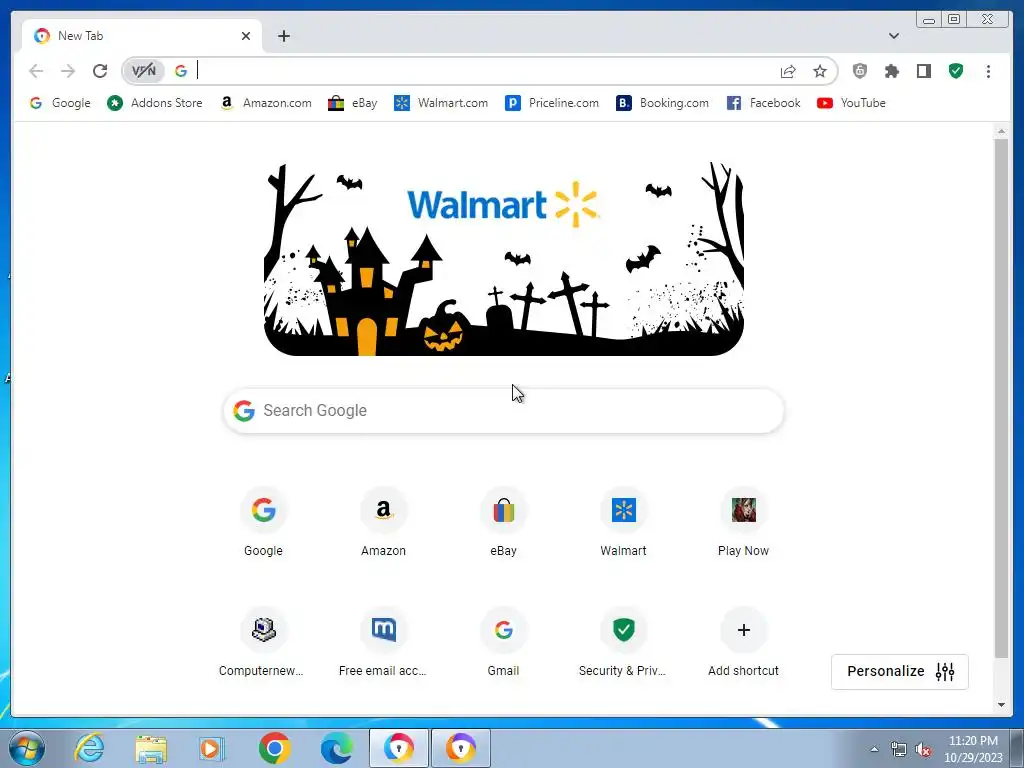Click the Walmart Halloween banner

(504, 259)
